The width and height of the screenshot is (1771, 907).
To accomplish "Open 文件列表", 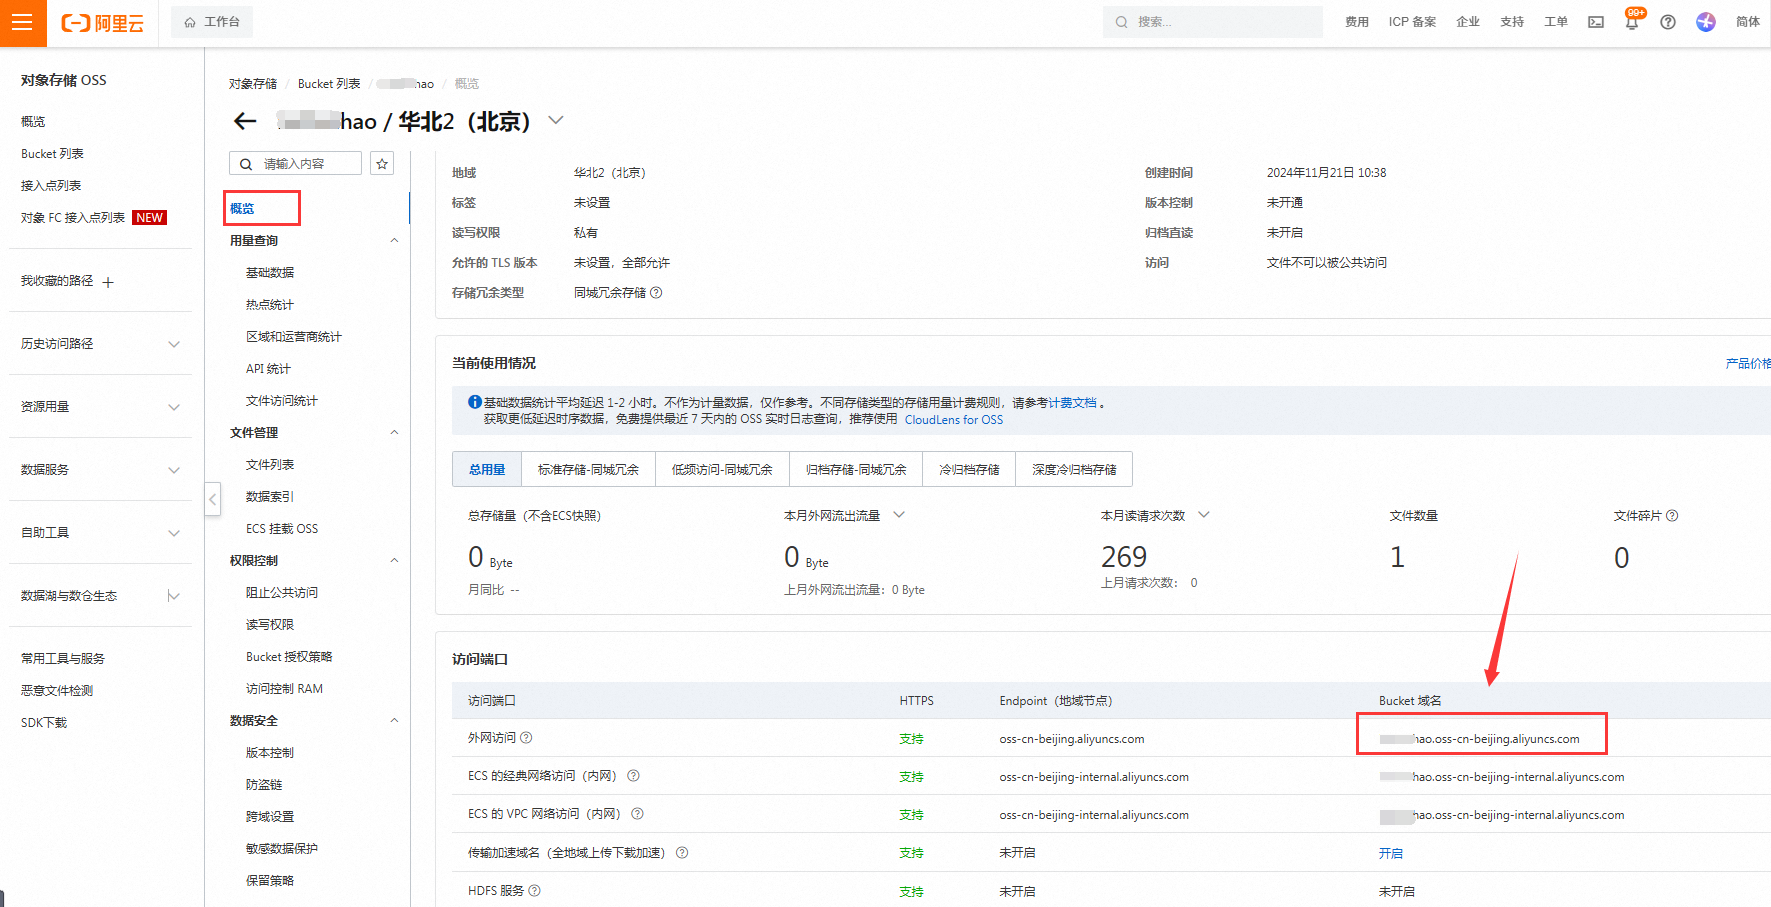I will pos(270,465).
